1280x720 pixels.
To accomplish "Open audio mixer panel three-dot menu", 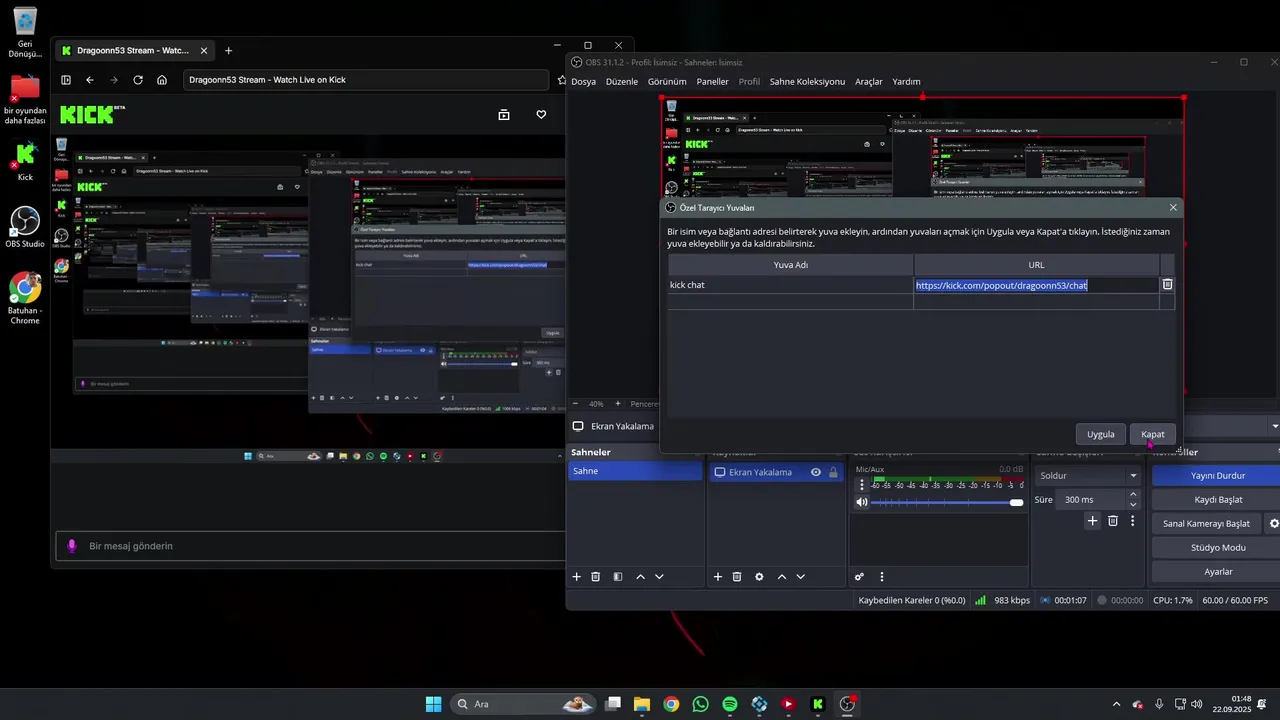I will tap(881, 577).
